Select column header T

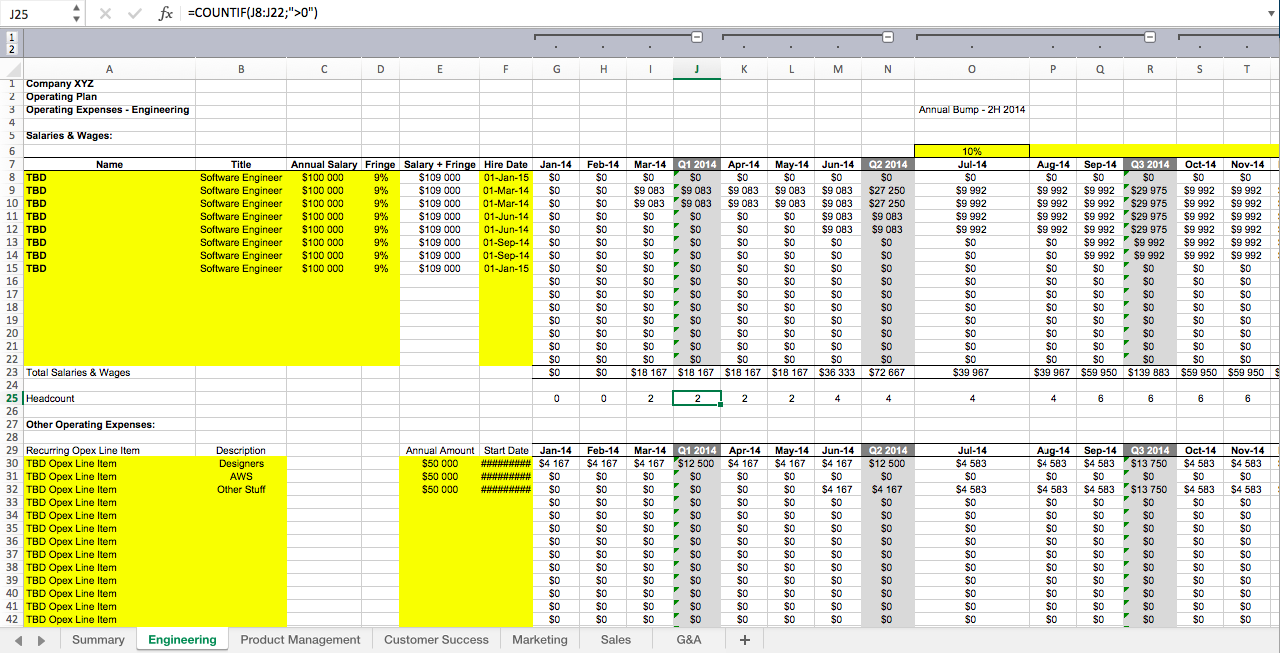click(1246, 68)
